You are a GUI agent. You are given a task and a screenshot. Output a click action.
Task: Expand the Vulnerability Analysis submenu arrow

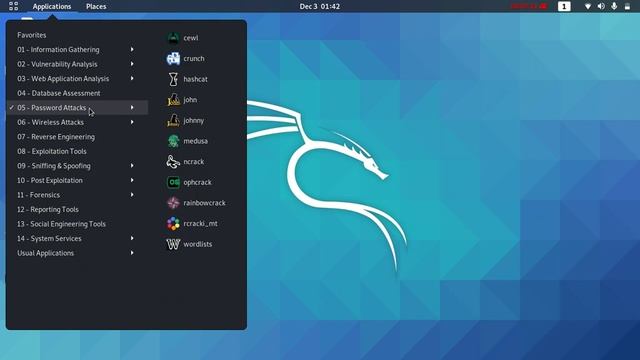coord(132,64)
